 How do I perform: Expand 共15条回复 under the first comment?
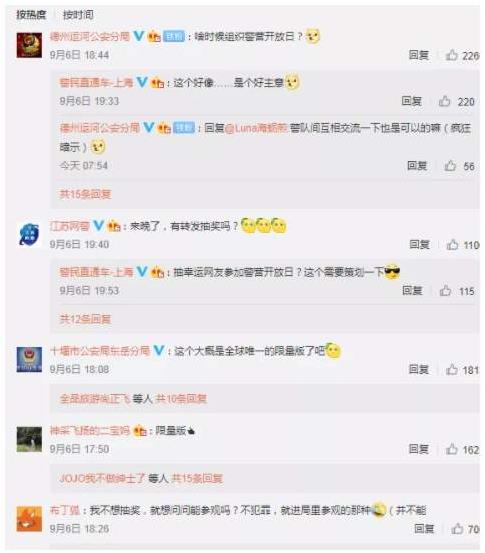[85, 194]
